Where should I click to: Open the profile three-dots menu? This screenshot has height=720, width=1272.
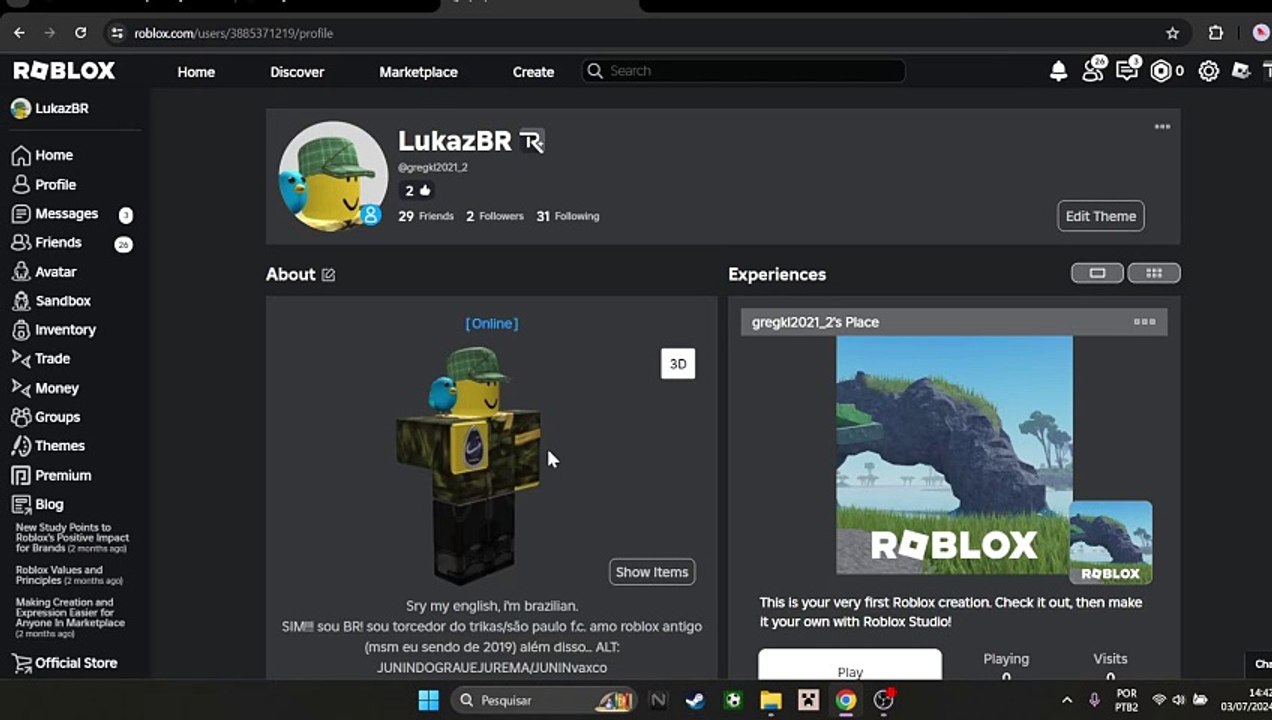coord(1162,127)
